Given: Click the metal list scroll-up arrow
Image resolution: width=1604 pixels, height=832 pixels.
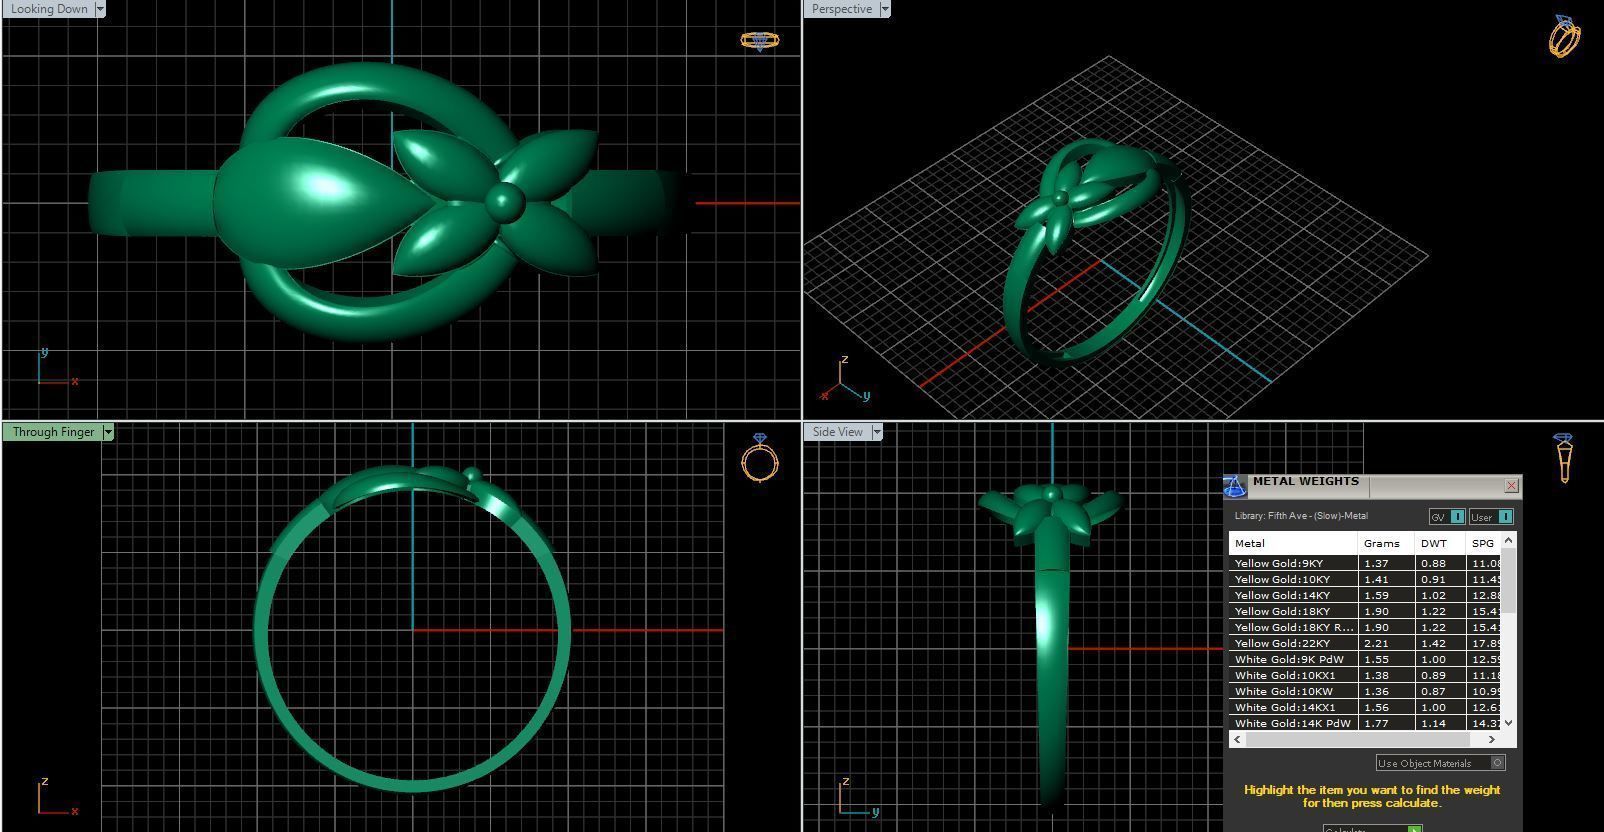Looking at the screenshot, I should tap(1509, 540).
